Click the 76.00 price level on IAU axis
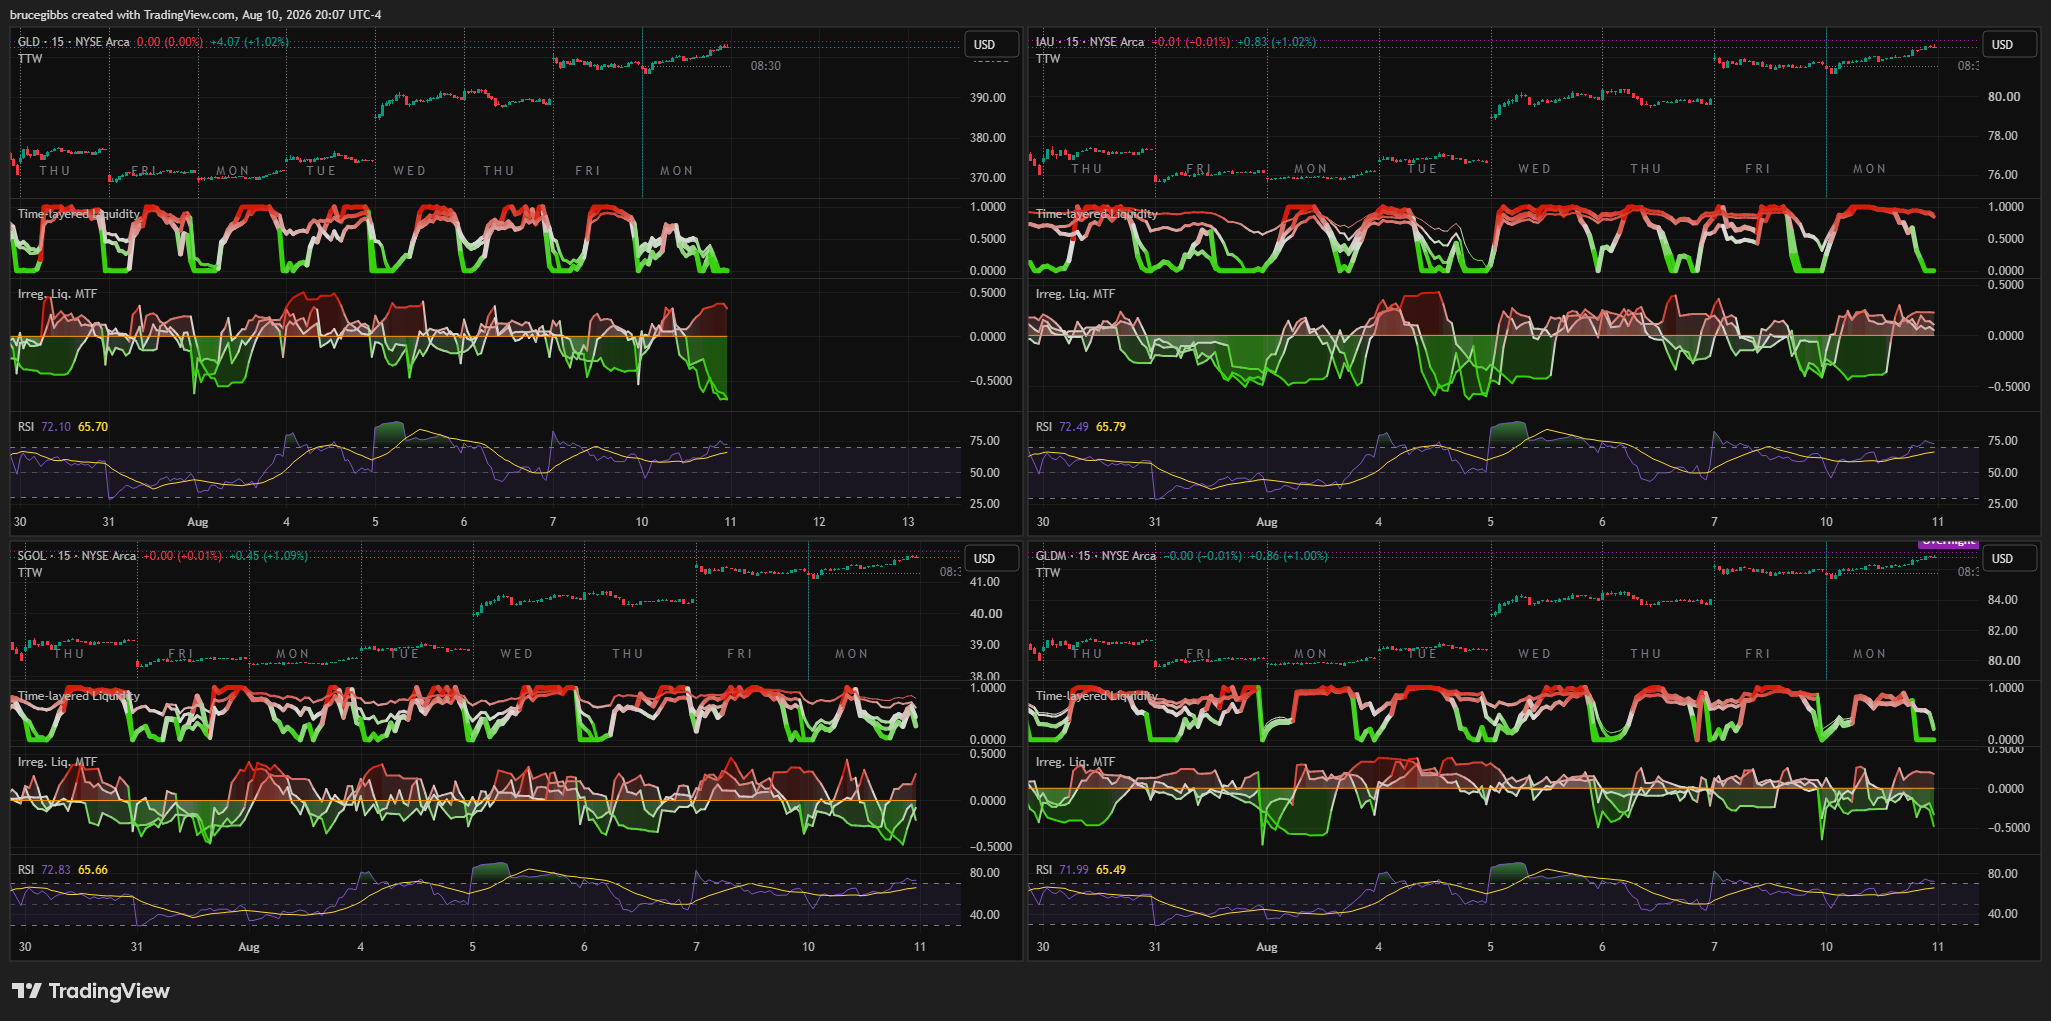Image resolution: width=2051 pixels, height=1021 pixels. click(x=2003, y=175)
